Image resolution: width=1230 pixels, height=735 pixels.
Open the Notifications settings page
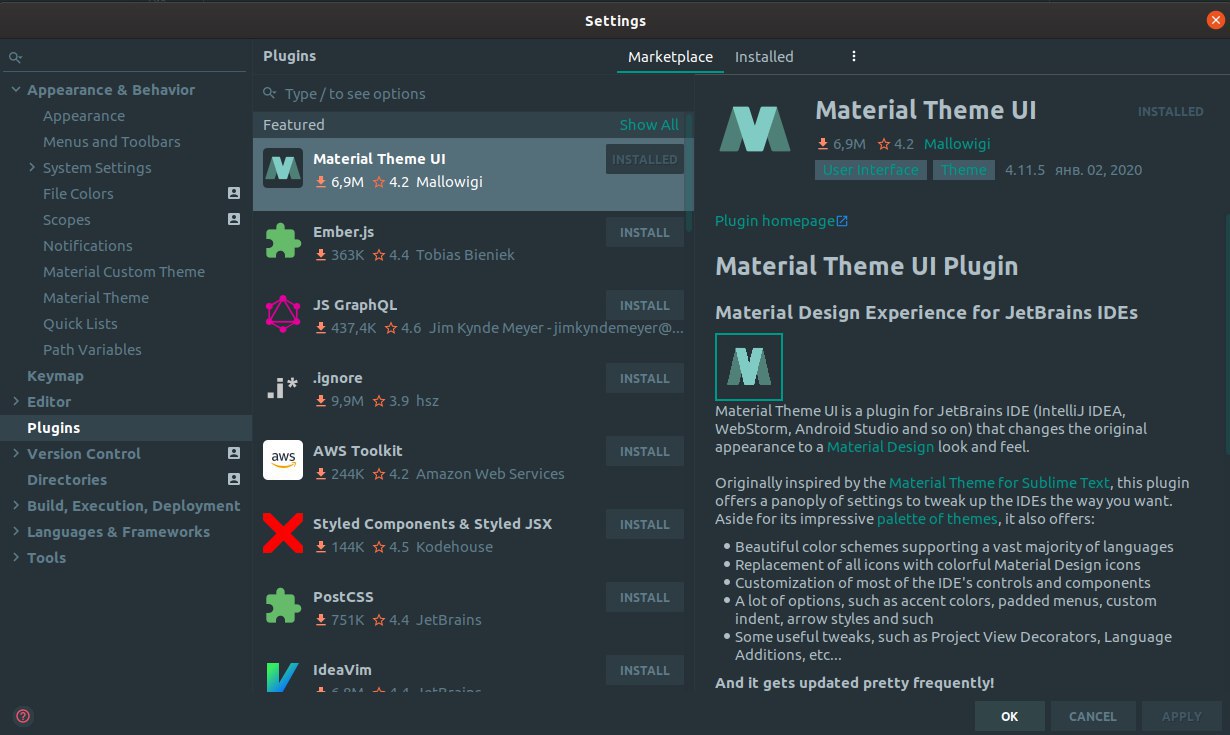tap(88, 246)
